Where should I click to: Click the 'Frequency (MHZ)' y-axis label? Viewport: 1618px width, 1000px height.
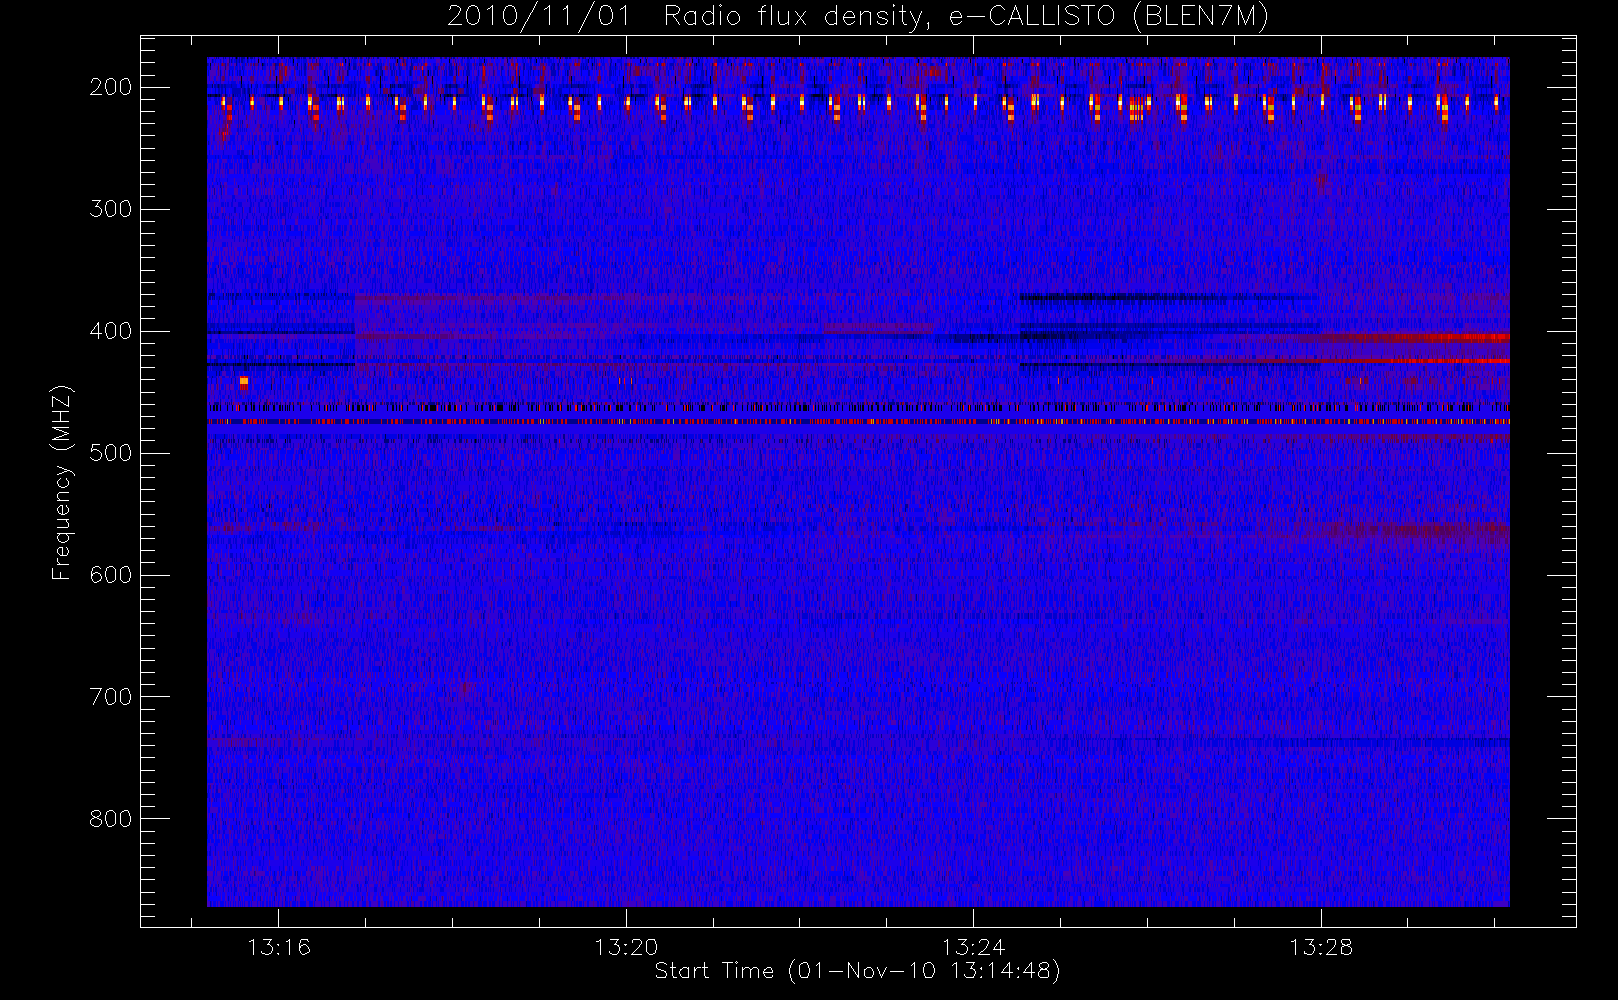tap(62, 482)
